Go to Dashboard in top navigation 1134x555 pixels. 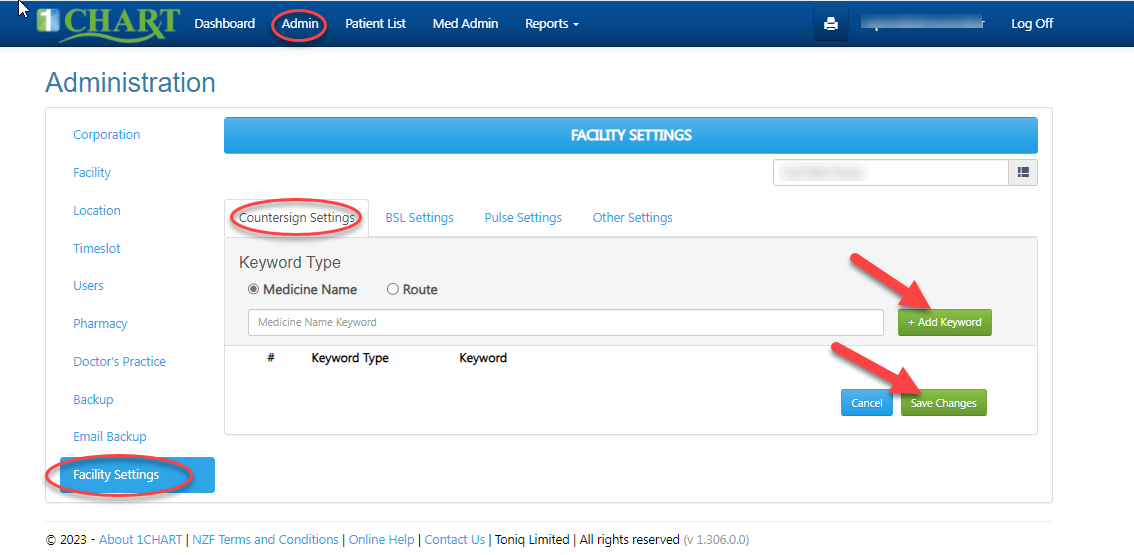click(x=224, y=24)
